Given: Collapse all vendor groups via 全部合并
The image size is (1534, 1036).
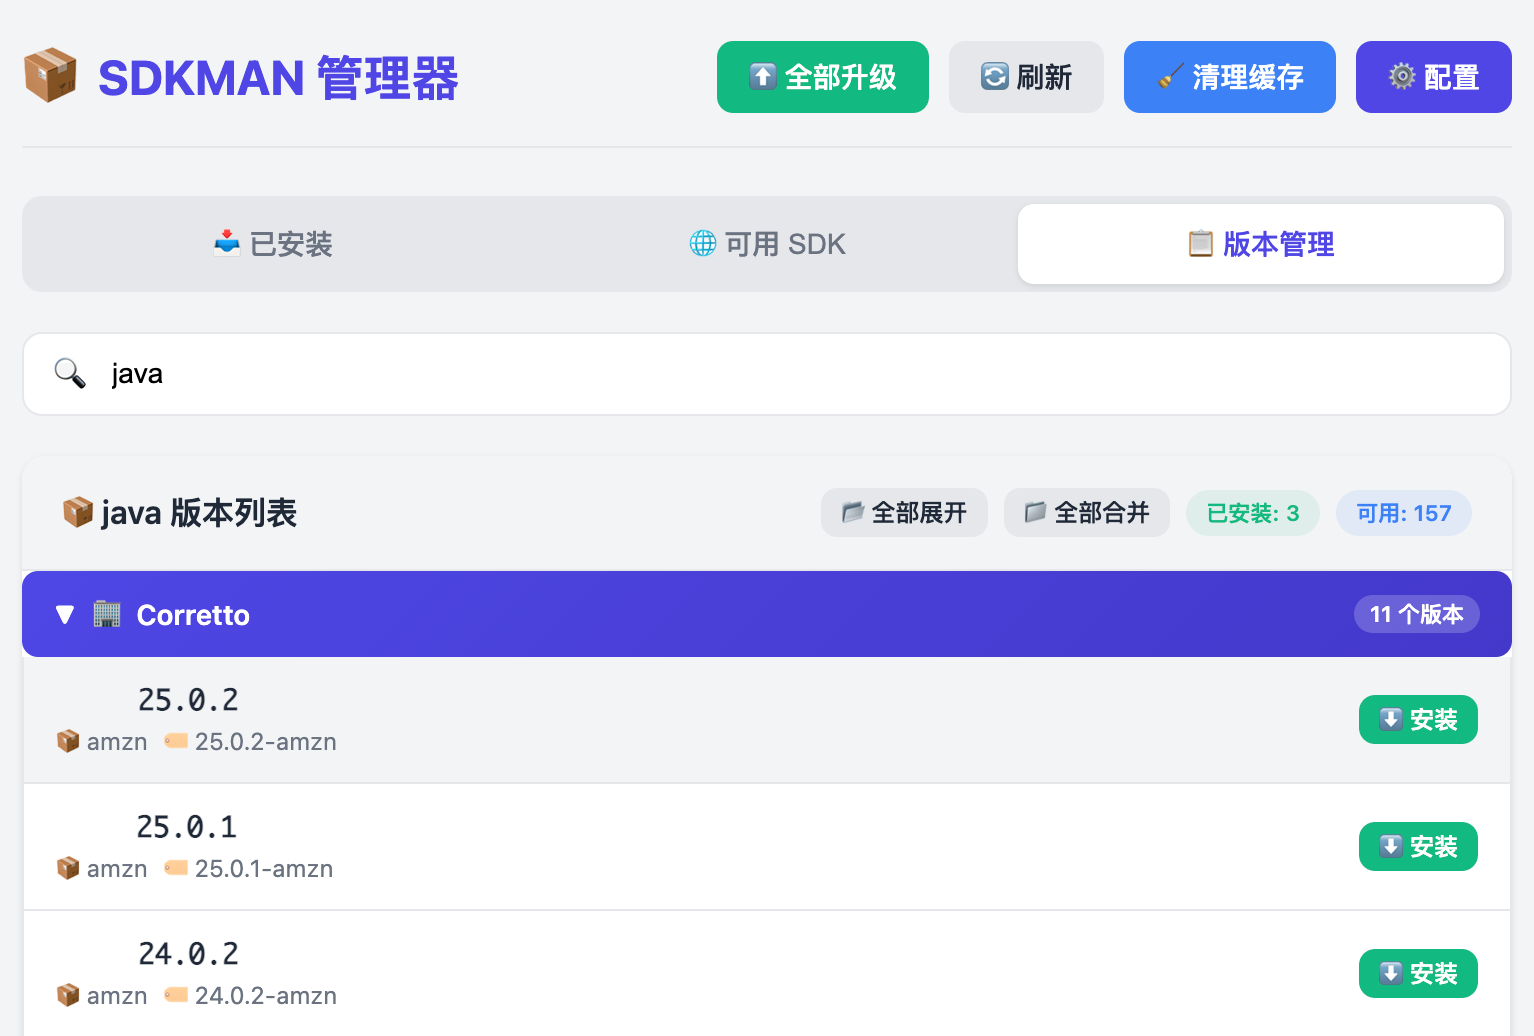Looking at the screenshot, I should pyautogui.click(x=1087, y=513).
